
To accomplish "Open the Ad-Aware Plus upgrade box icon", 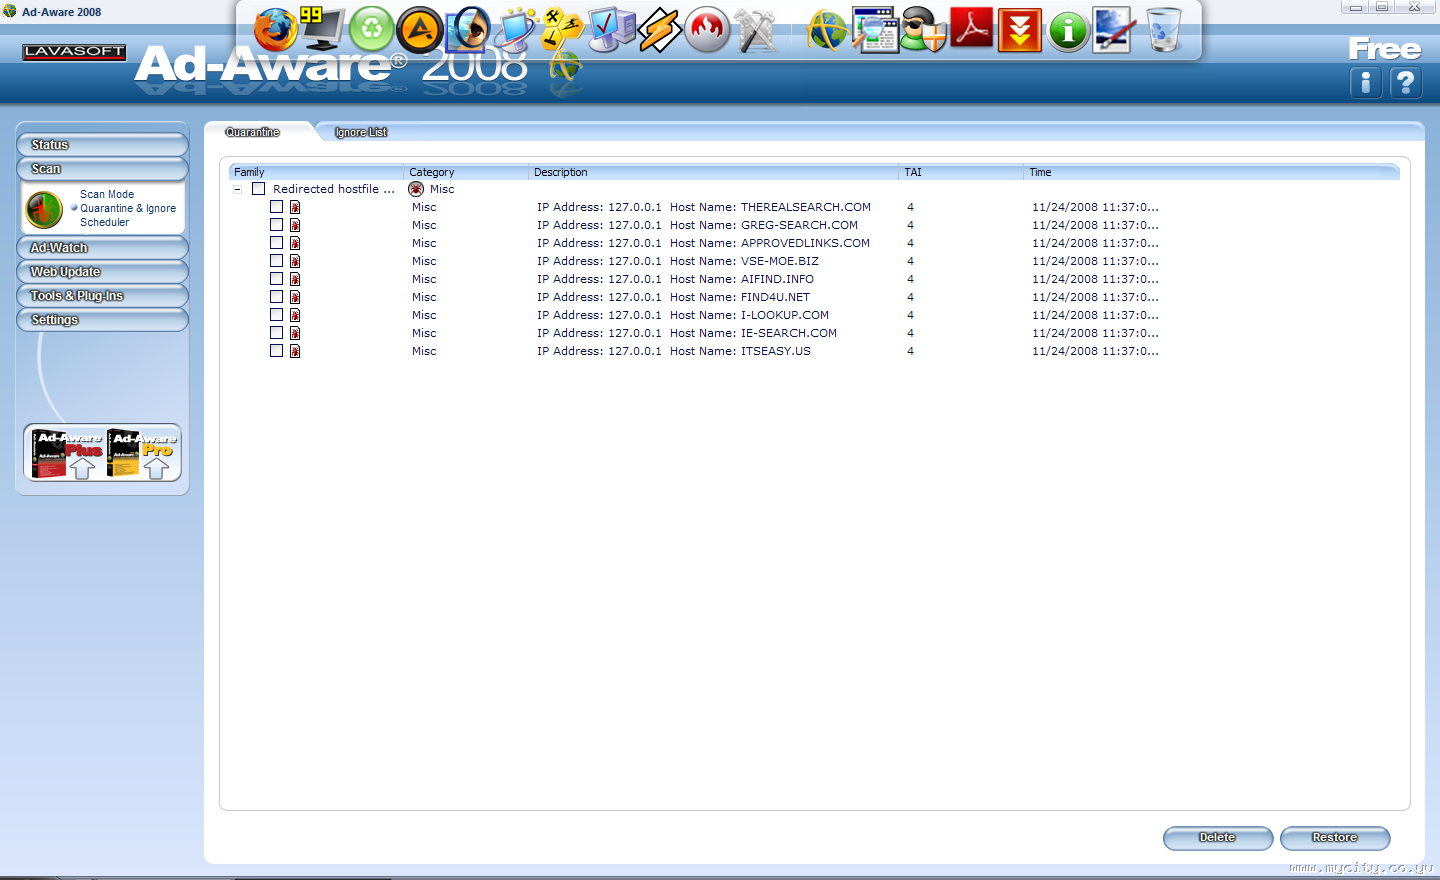I will (68, 453).
